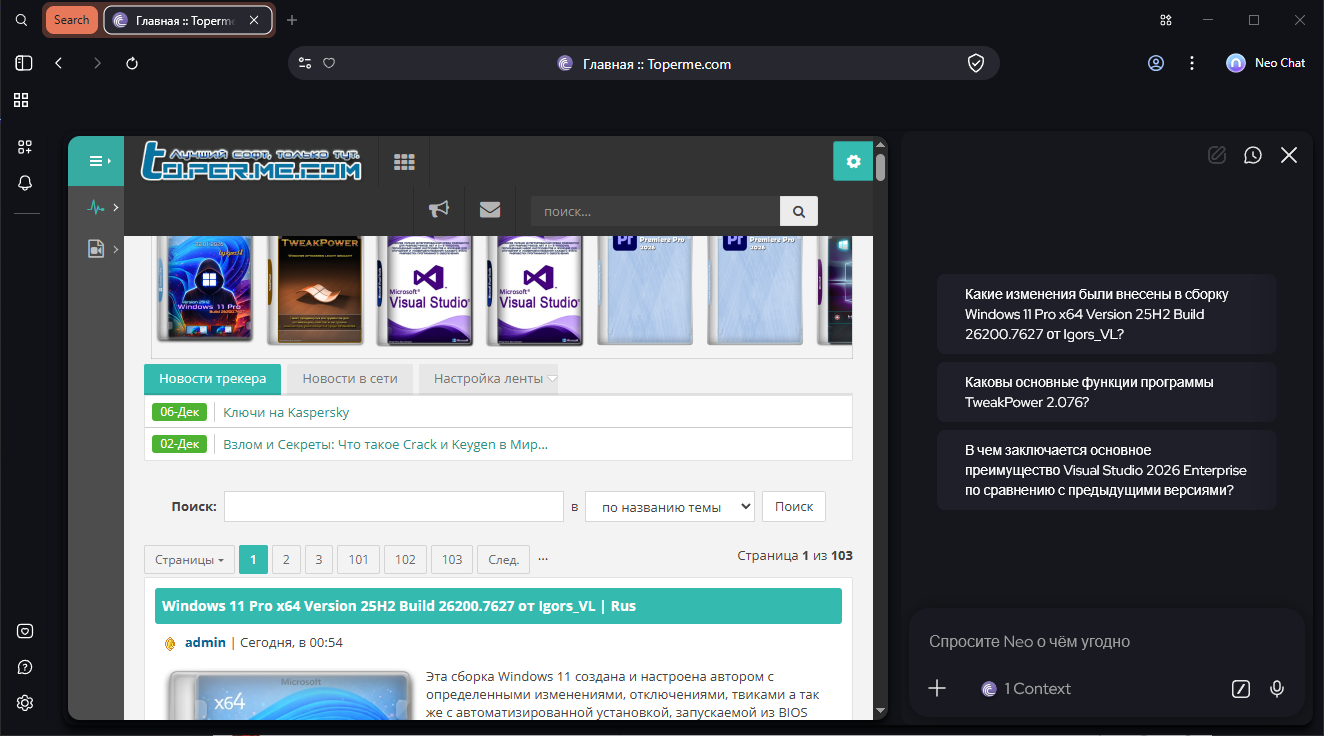Image resolution: width=1324 pixels, height=736 pixels.
Task: Open the Ключи на Kaspersky news link
Action: [286, 412]
